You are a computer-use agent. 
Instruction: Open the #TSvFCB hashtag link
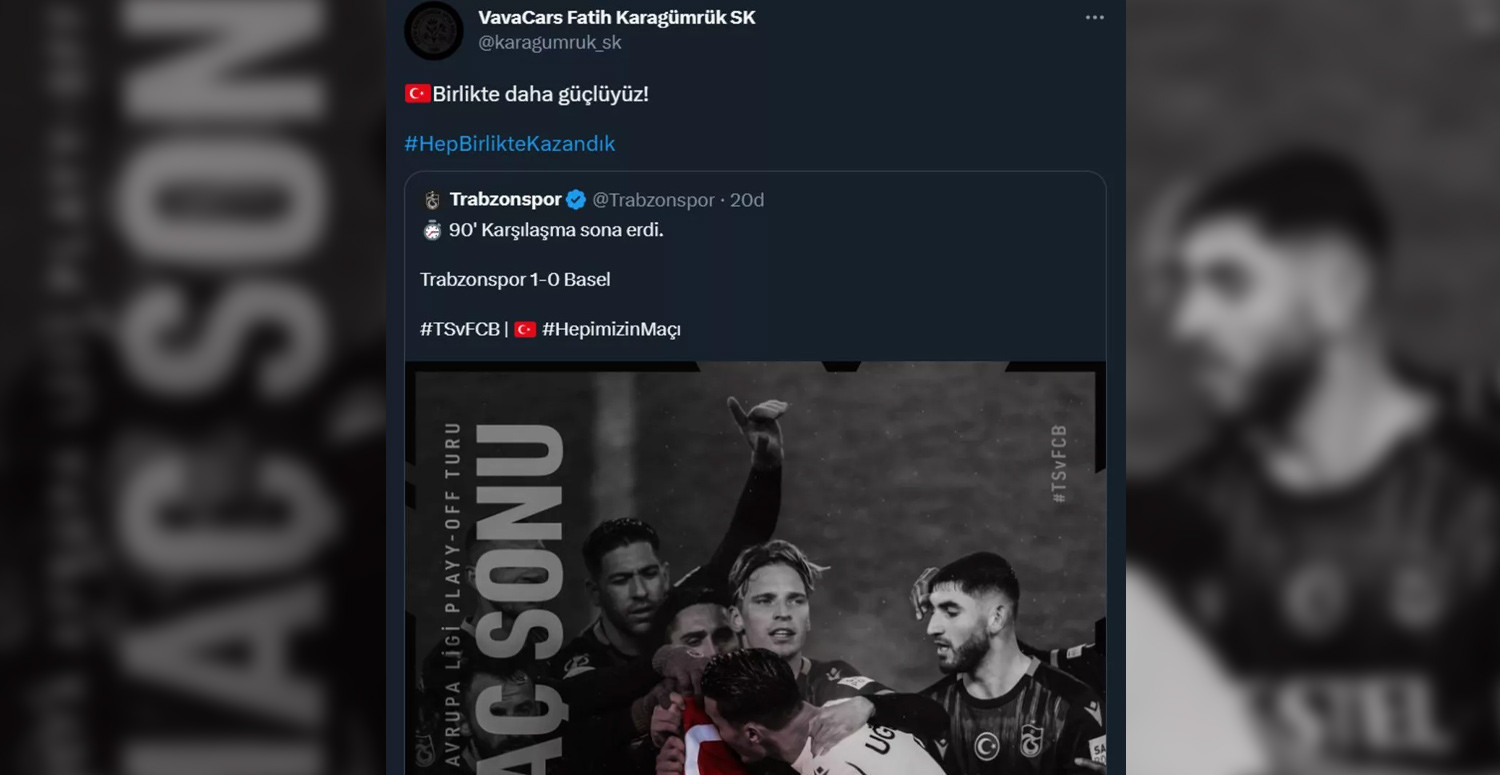point(459,328)
